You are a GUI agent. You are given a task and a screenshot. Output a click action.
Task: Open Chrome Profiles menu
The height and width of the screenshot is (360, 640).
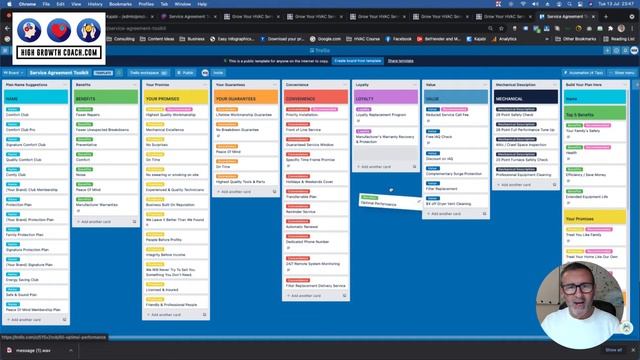tap(146, 4)
